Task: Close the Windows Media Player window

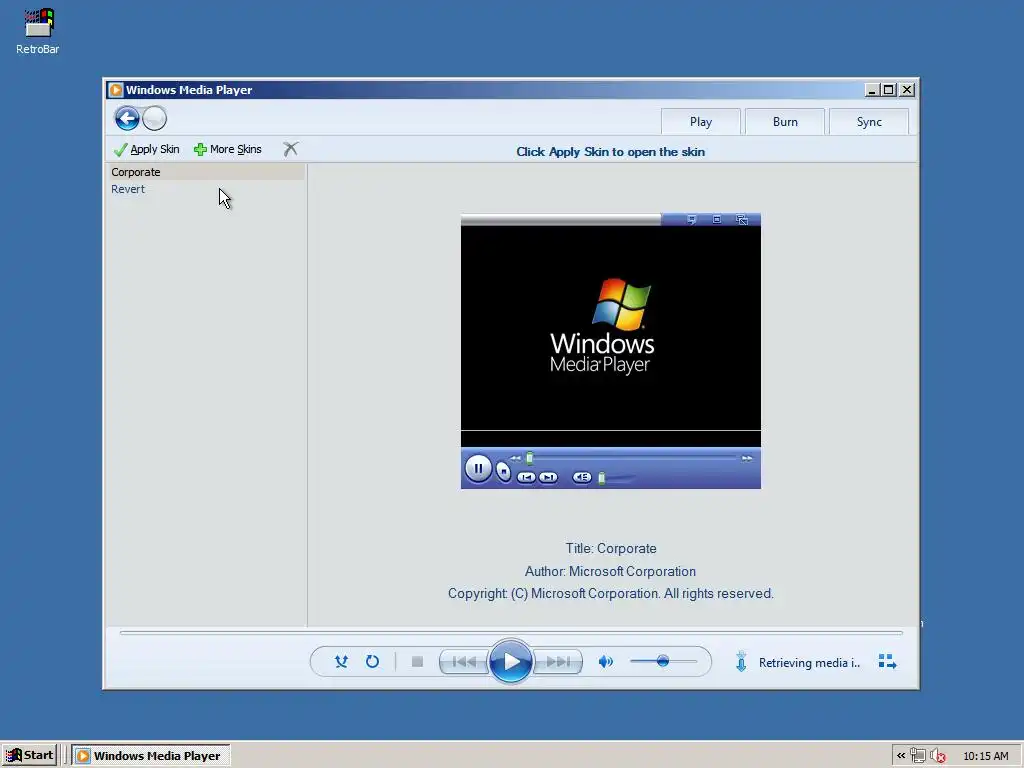Action: tap(907, 90)
